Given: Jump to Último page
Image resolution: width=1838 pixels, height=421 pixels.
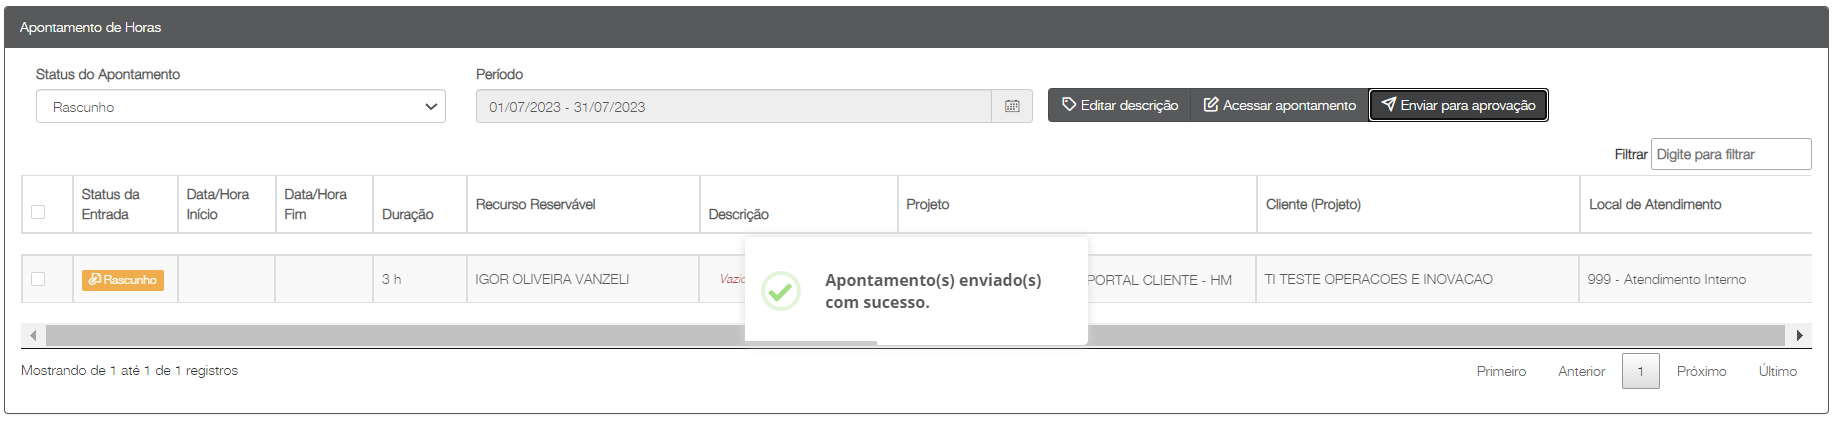Looking at the screenshot, I should [x=1777, y=371].
